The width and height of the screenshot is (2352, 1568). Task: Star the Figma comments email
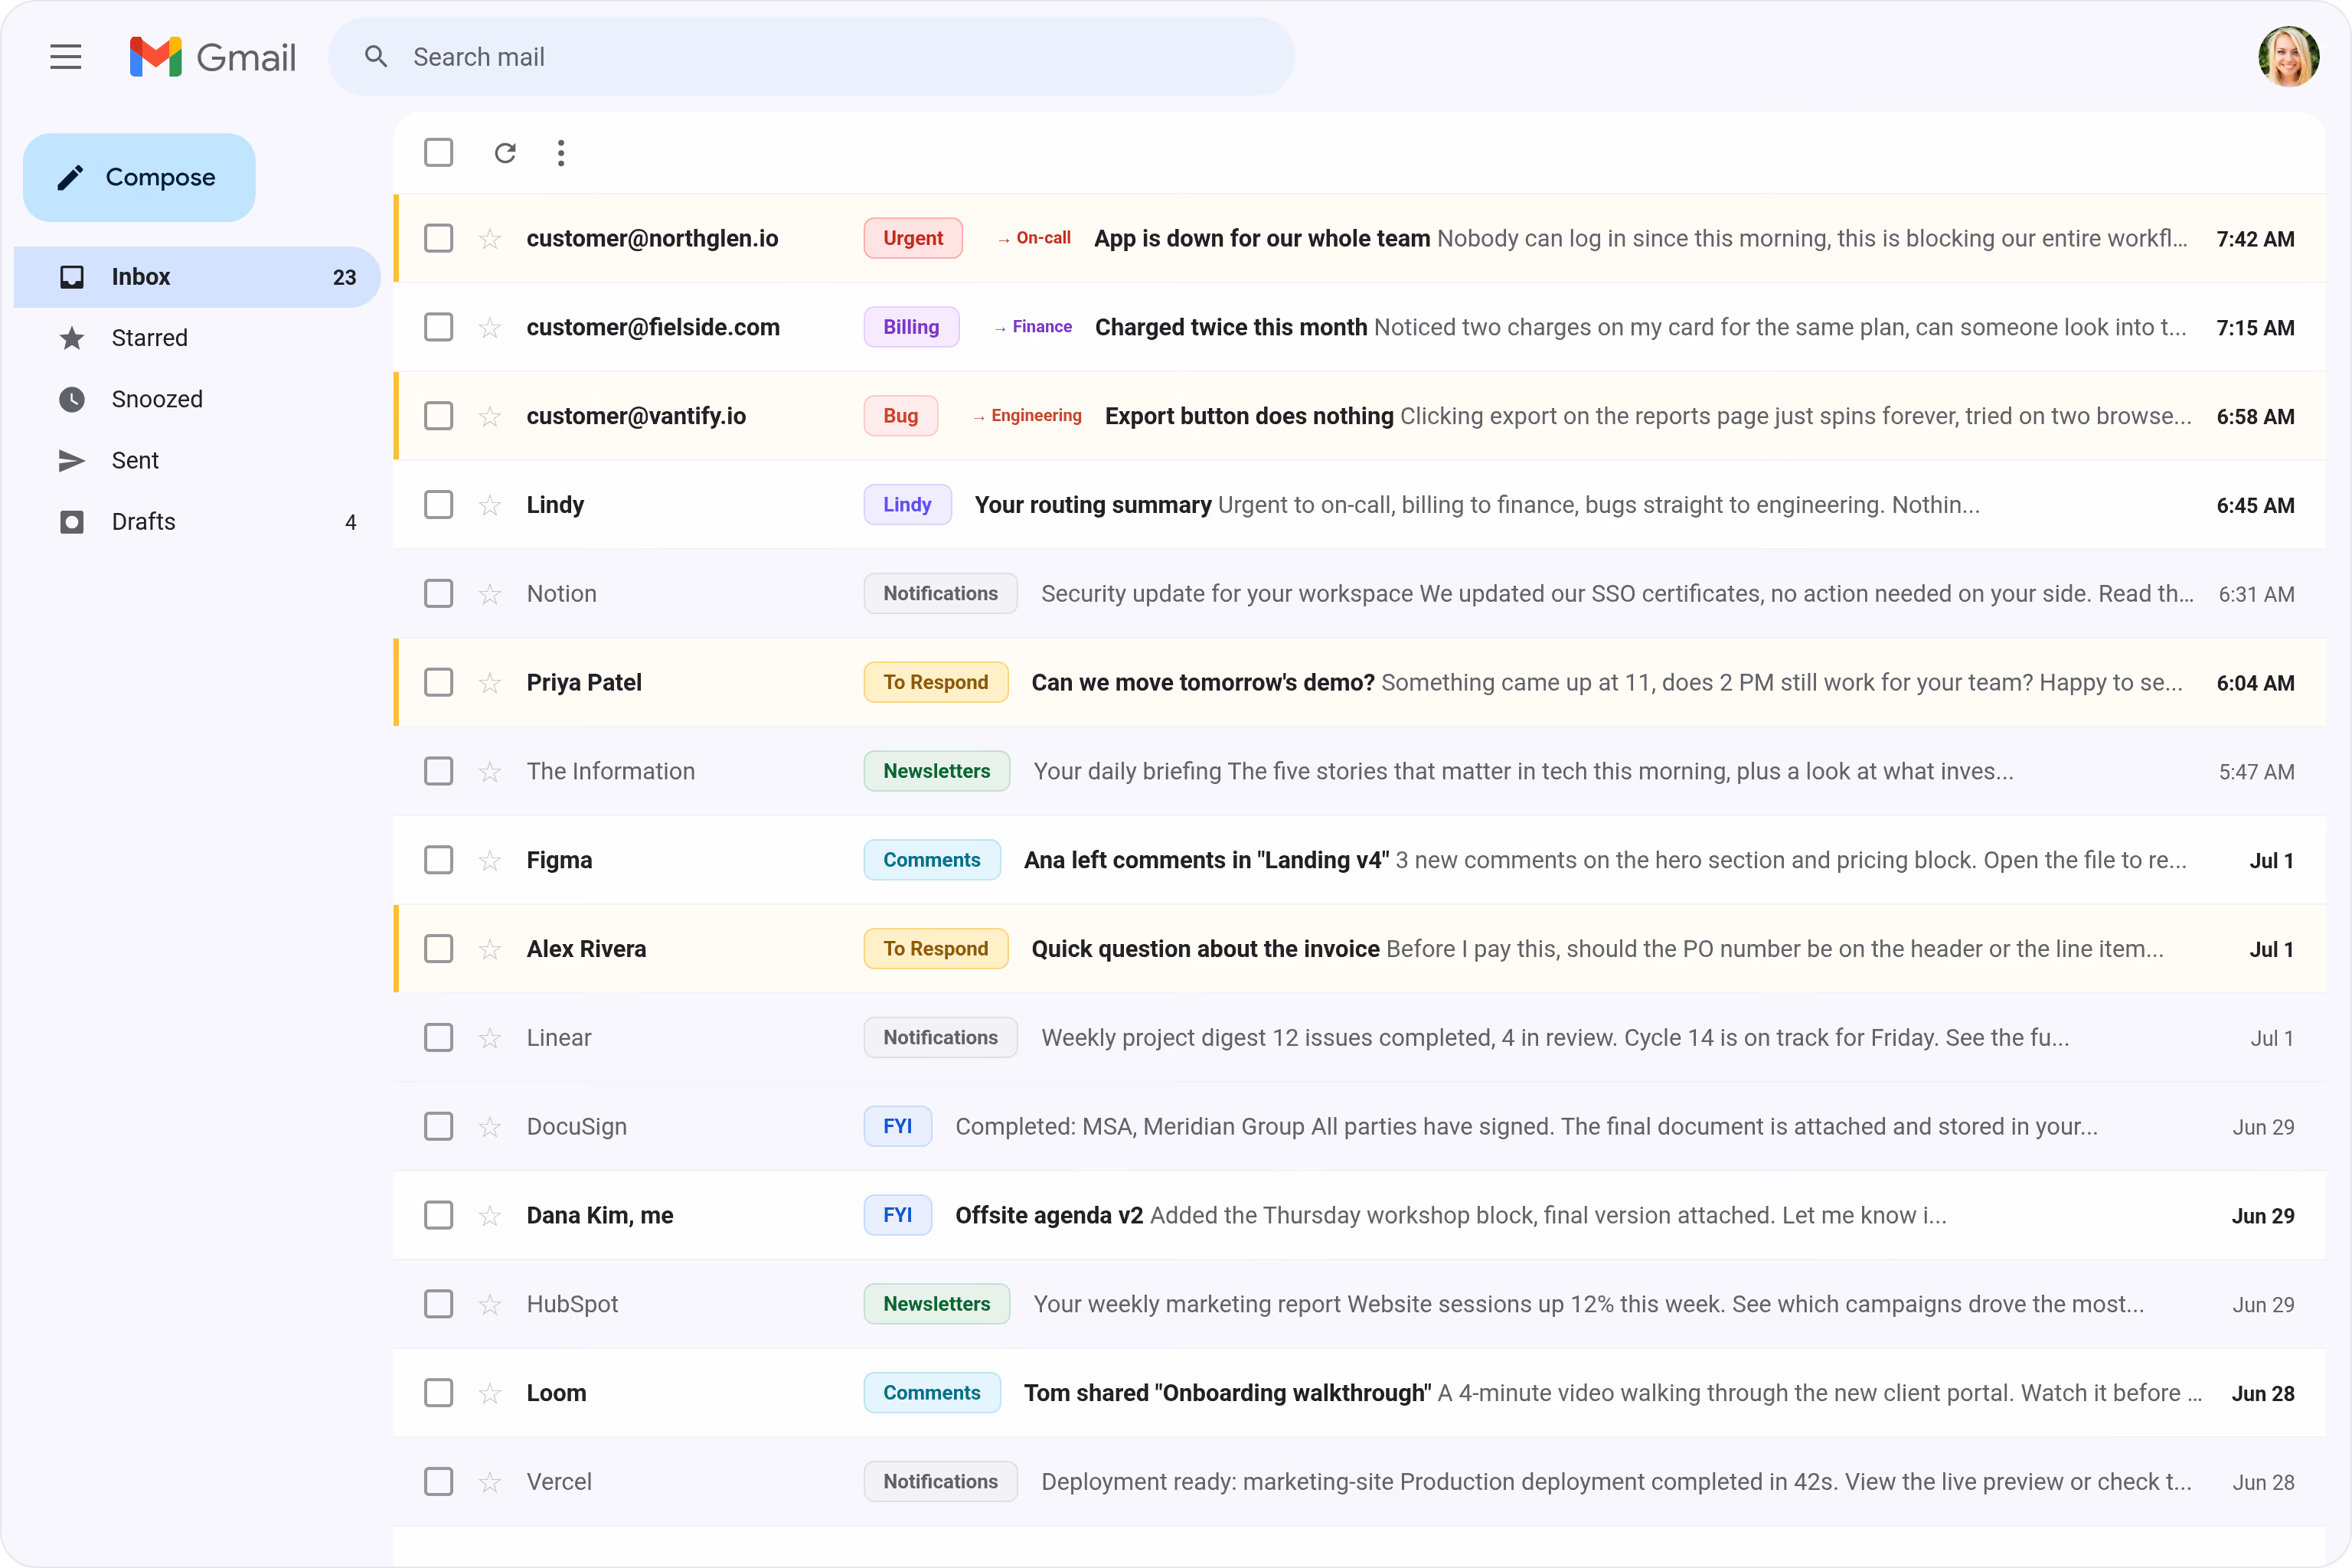[489, 861]
